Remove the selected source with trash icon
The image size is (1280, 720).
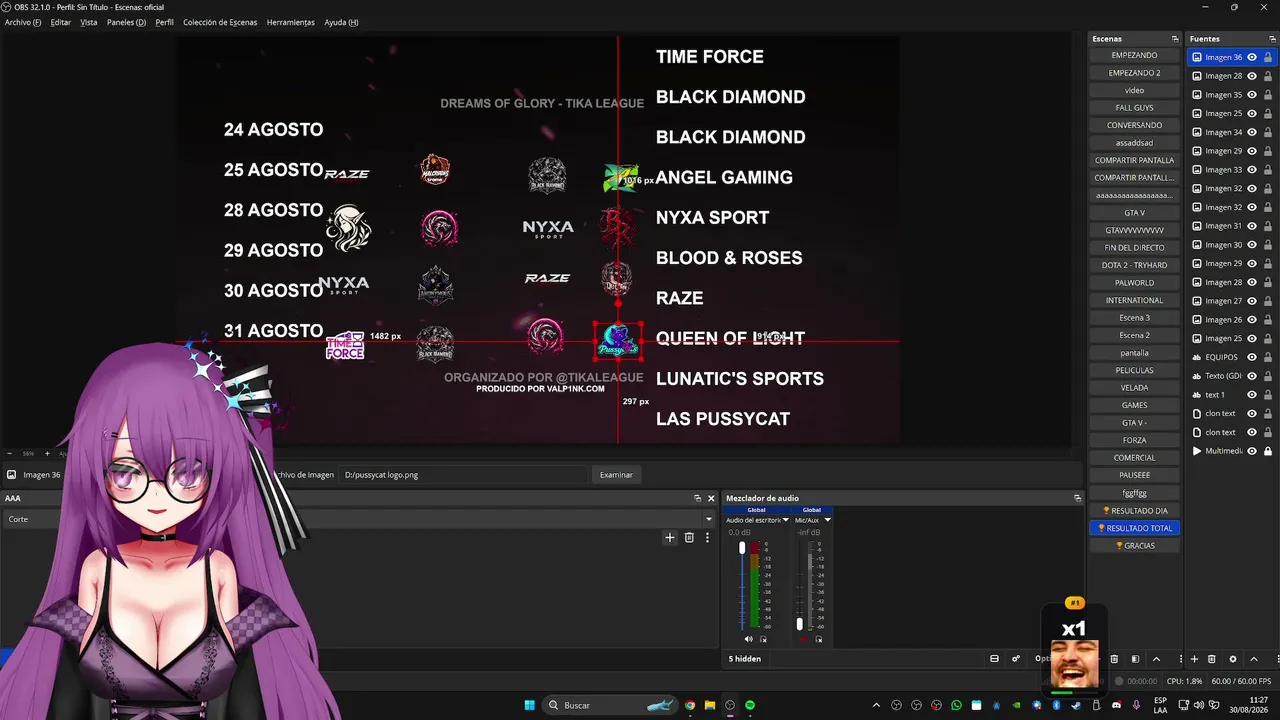click(1212, 659)
